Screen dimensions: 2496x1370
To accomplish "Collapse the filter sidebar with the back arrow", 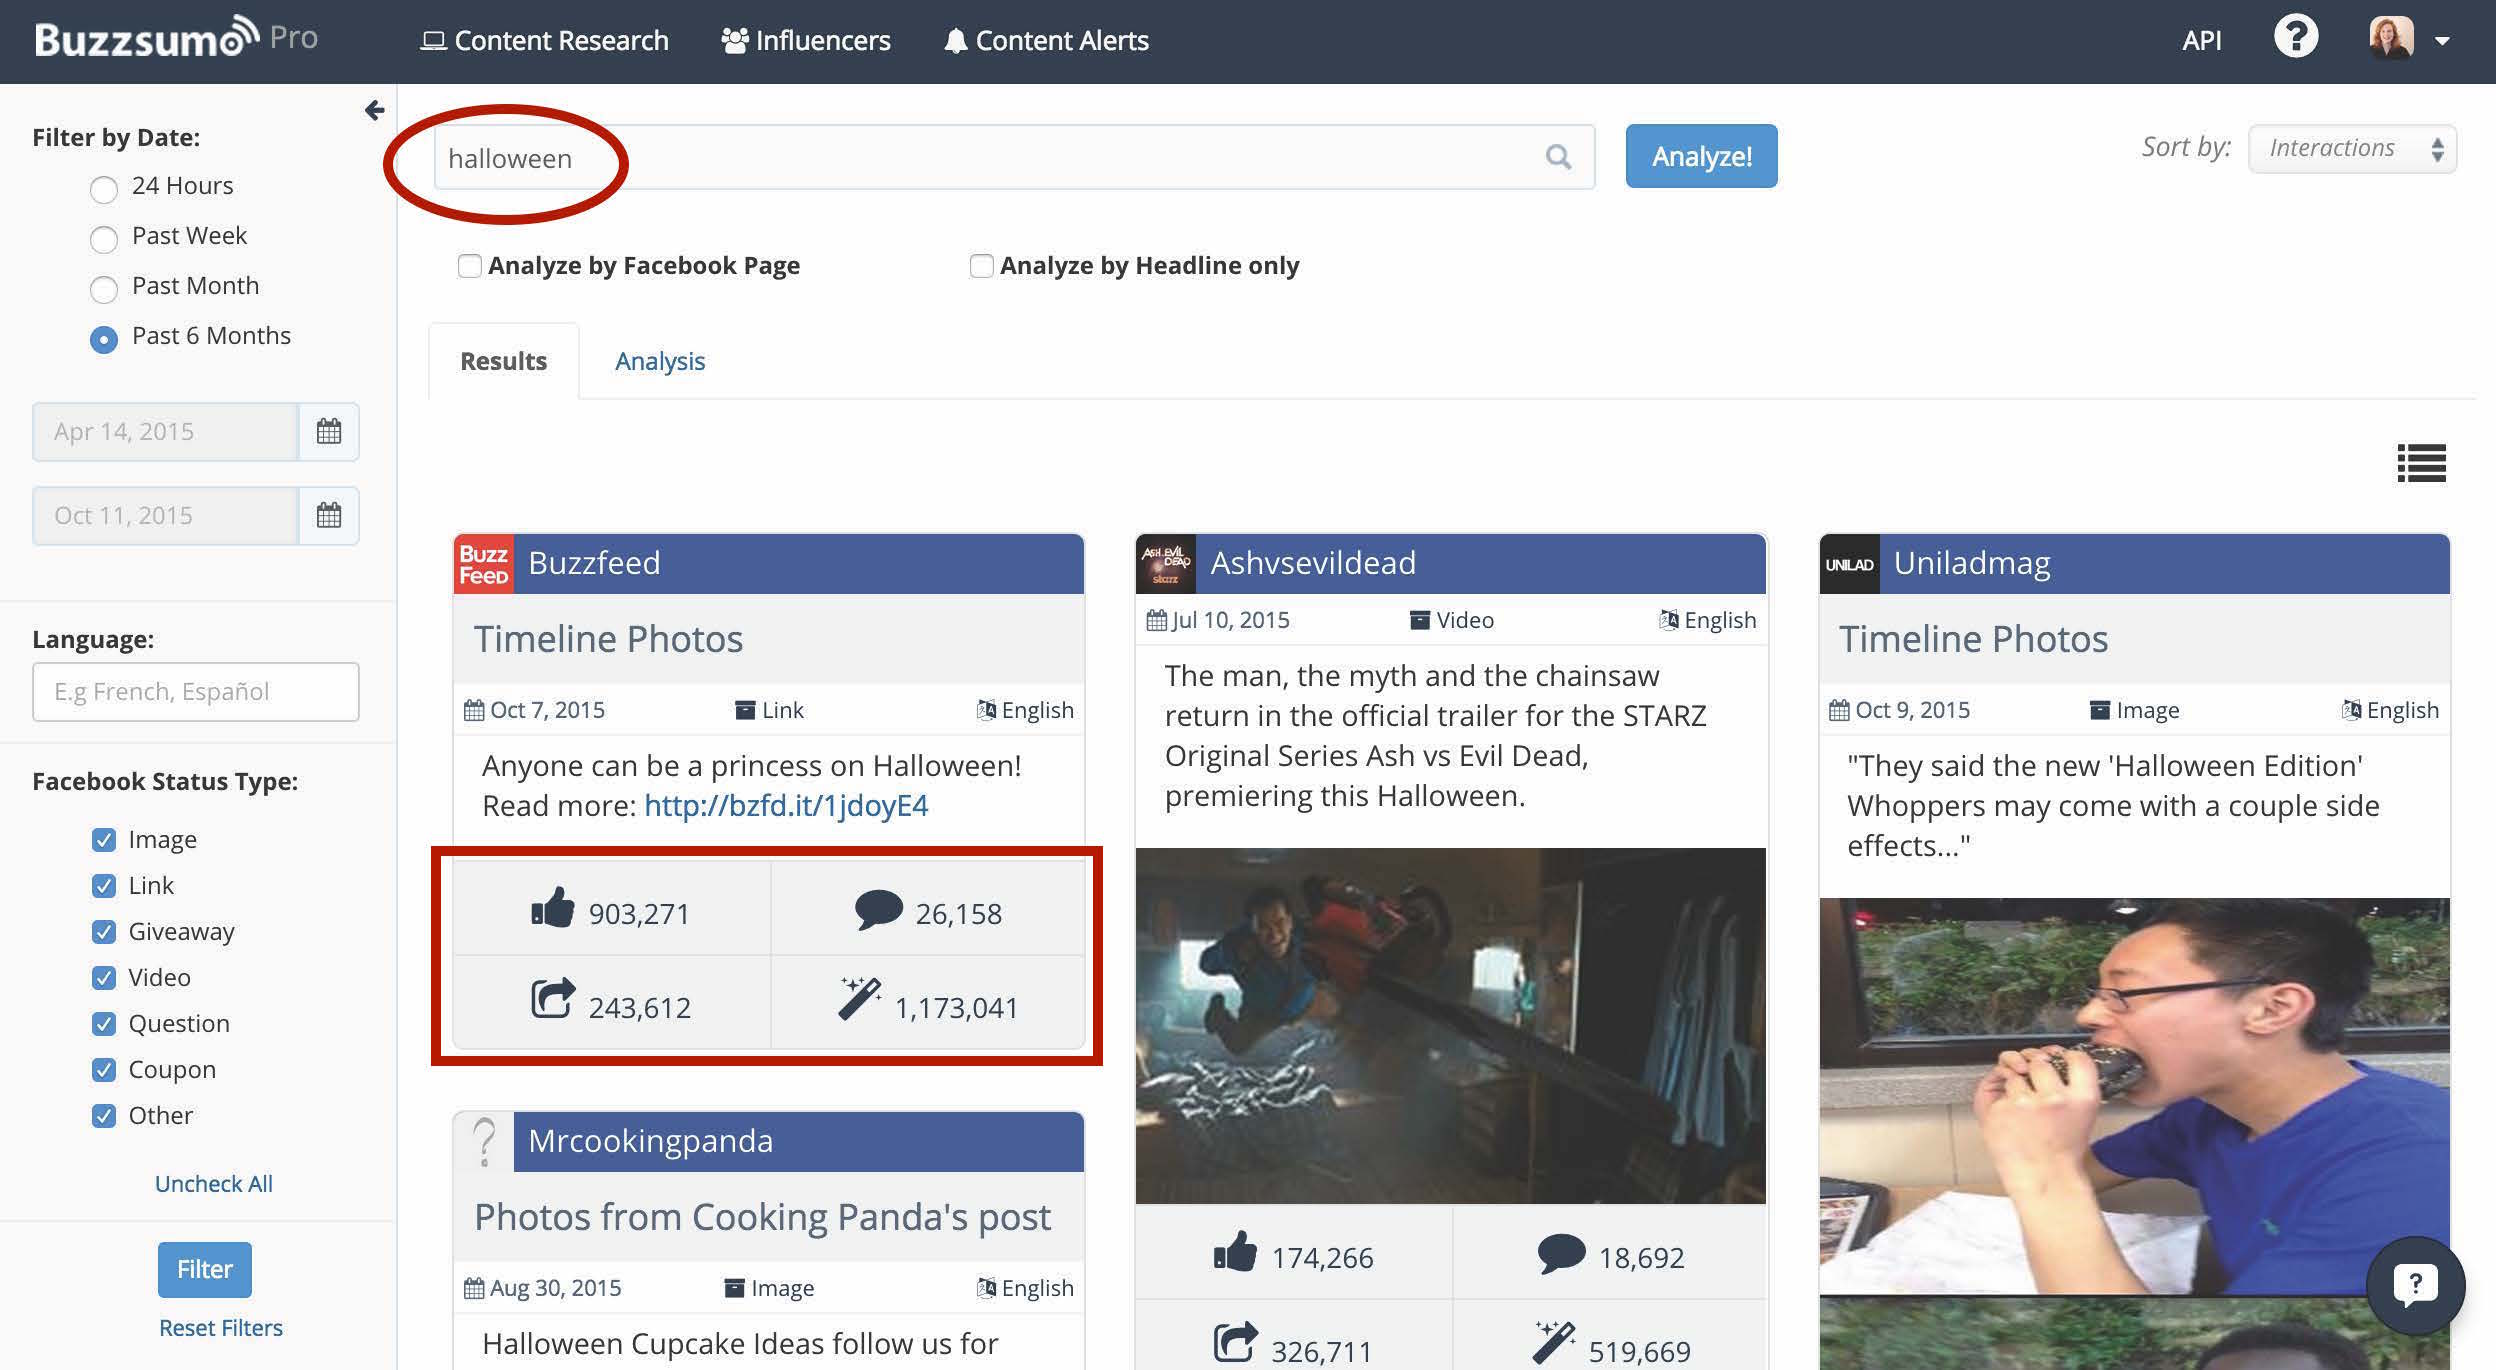I will coord(374,110).
